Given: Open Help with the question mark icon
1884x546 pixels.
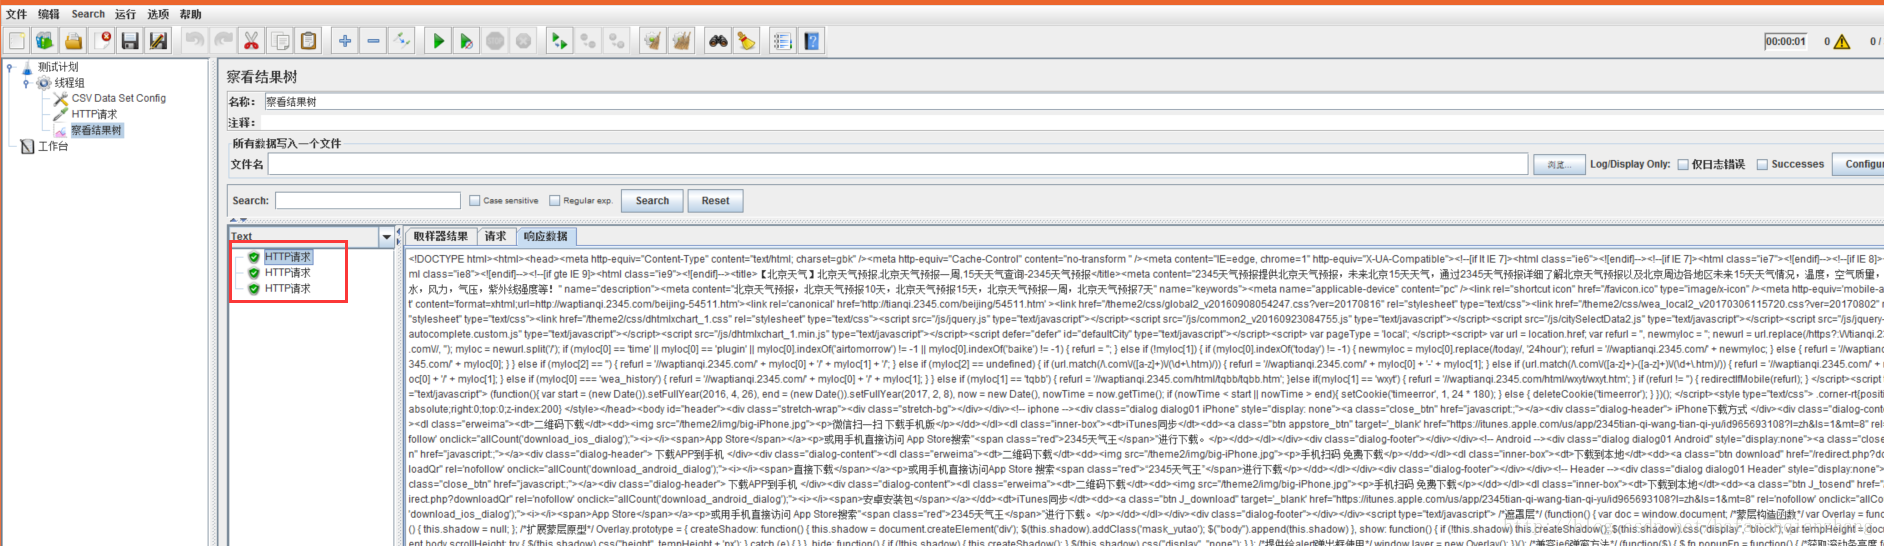Looking at the screenshot, I should tap(812, 41).
